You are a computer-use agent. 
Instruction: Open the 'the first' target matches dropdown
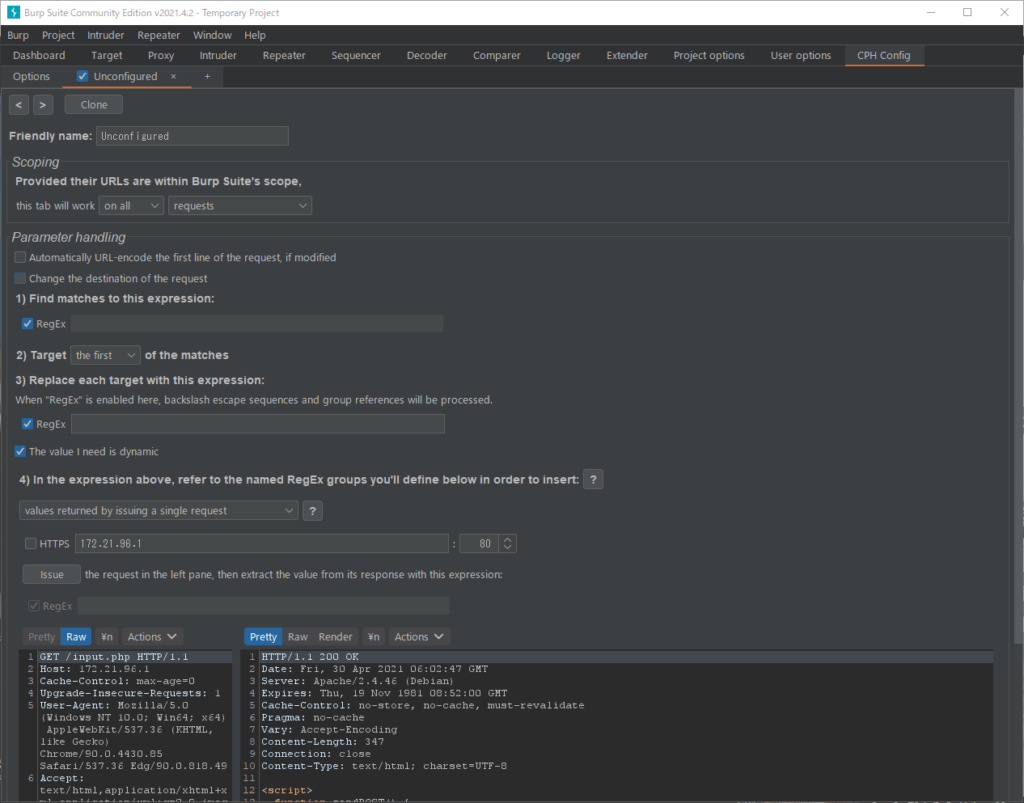coord(105,354)
